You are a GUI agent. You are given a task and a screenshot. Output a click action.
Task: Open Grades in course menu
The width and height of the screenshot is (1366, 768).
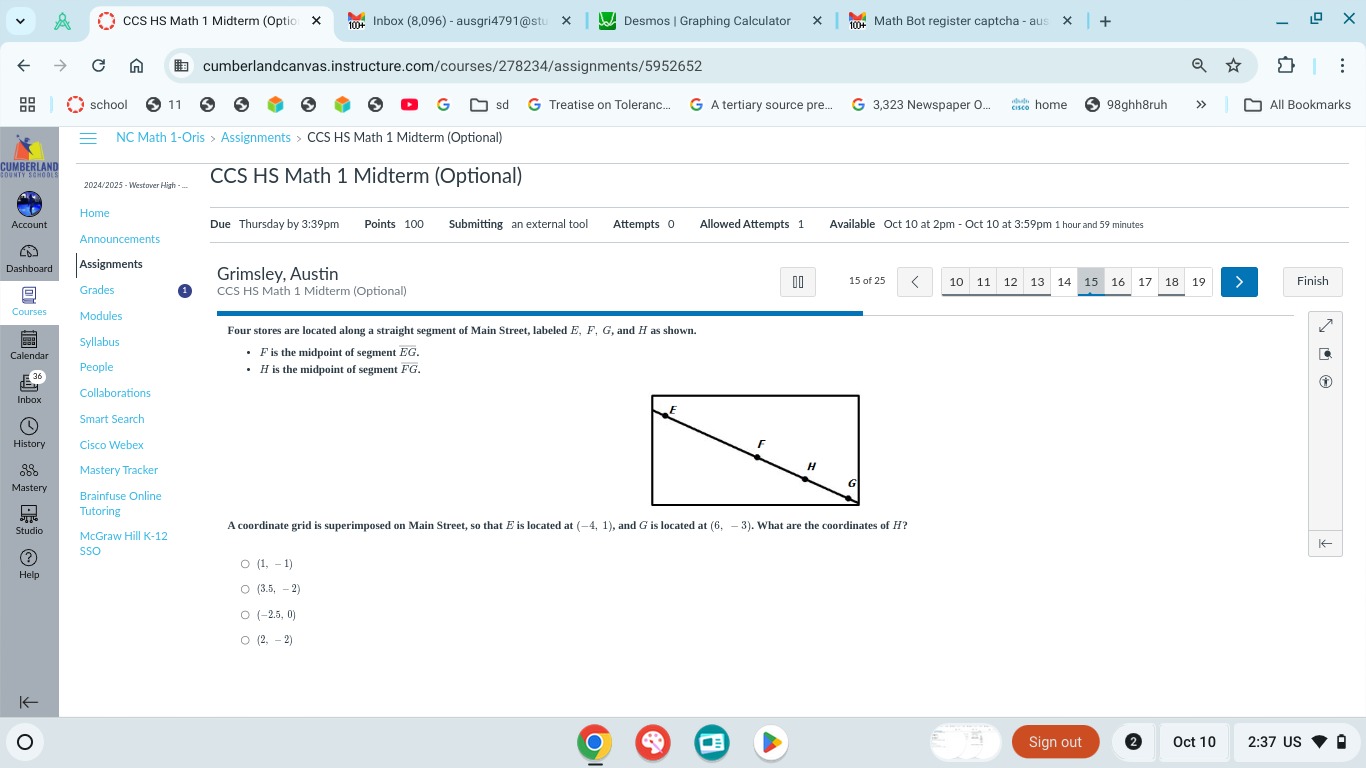[97, 290]
